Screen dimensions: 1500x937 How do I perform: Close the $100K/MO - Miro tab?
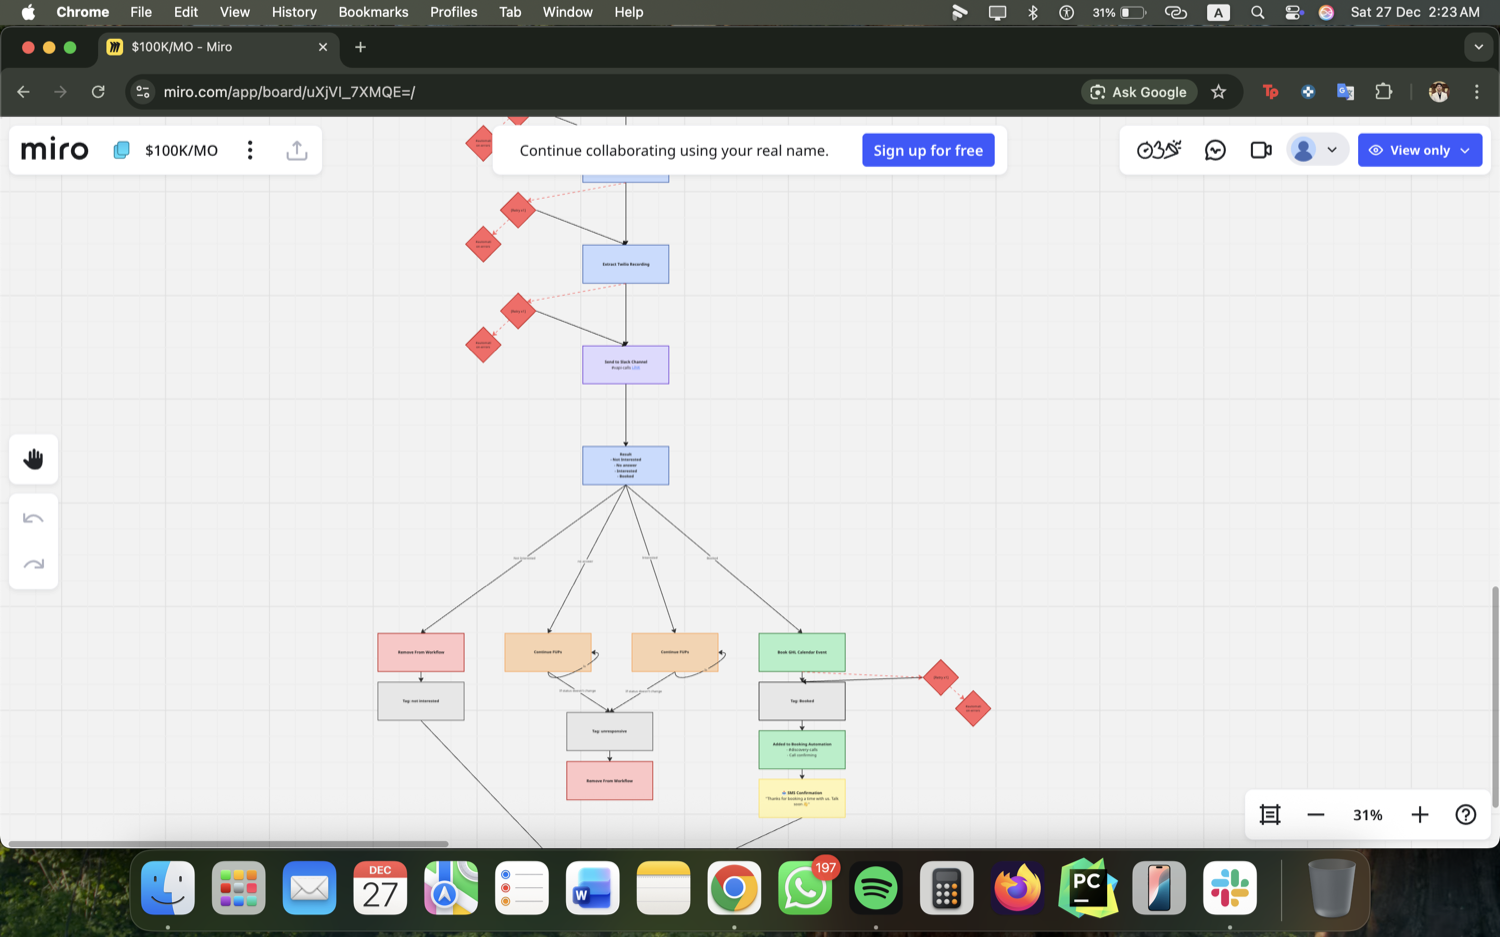tap(323, 47)
